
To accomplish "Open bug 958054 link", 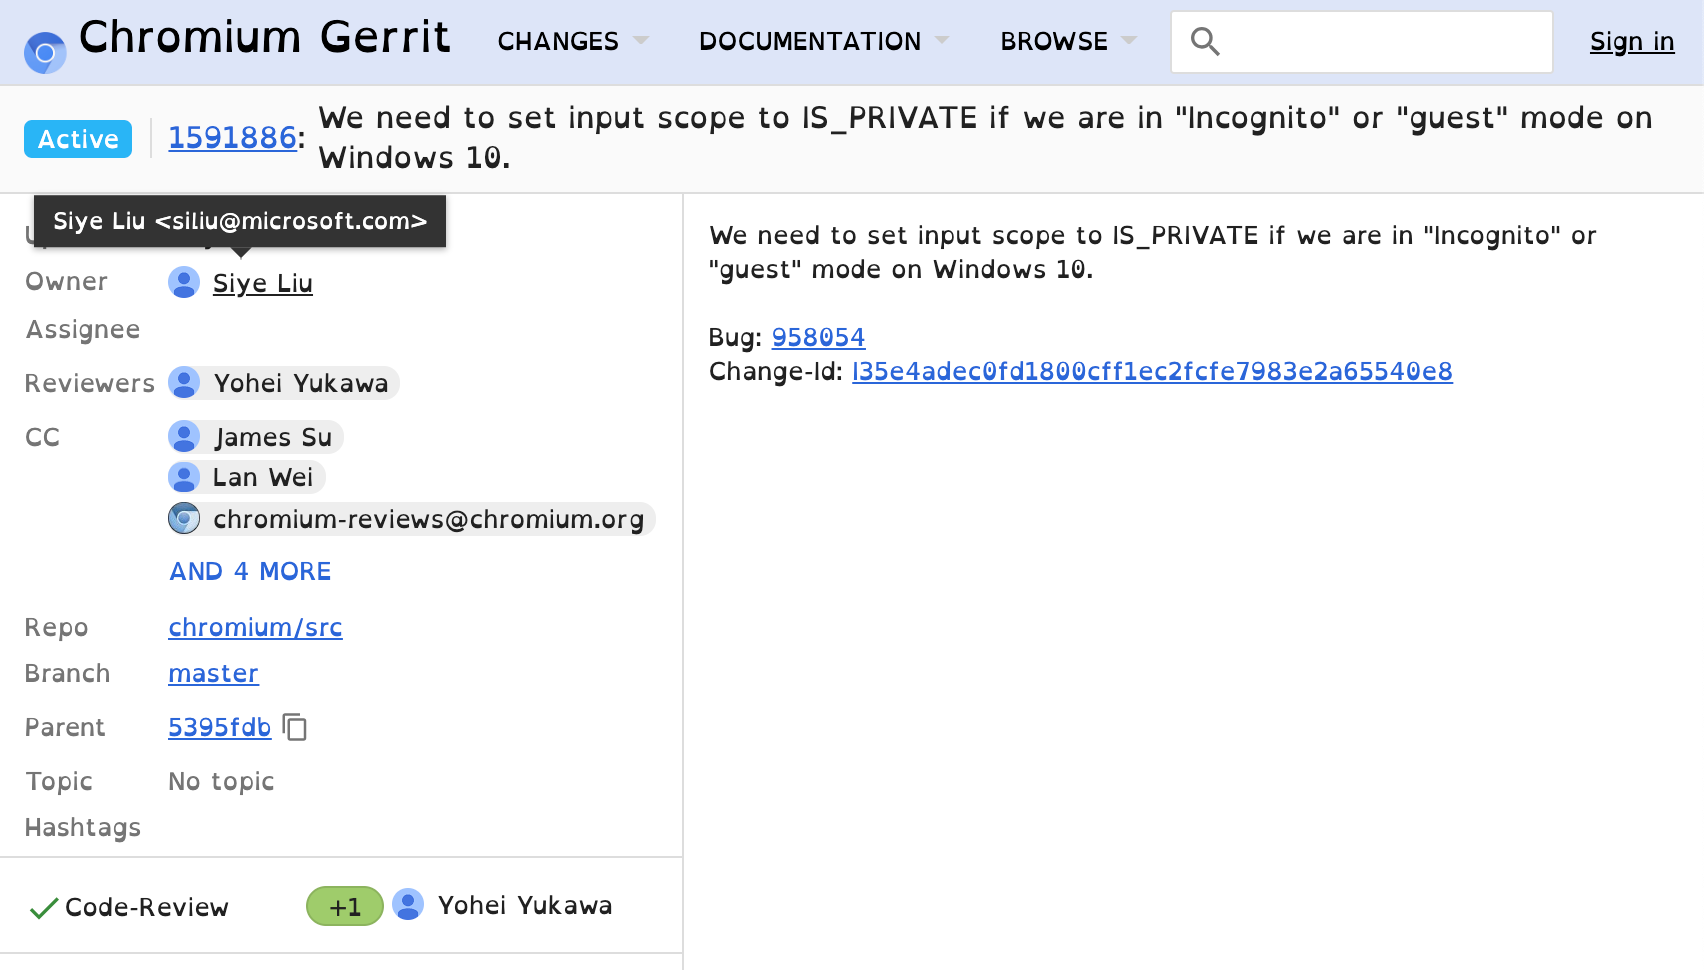I will [818, 337].
